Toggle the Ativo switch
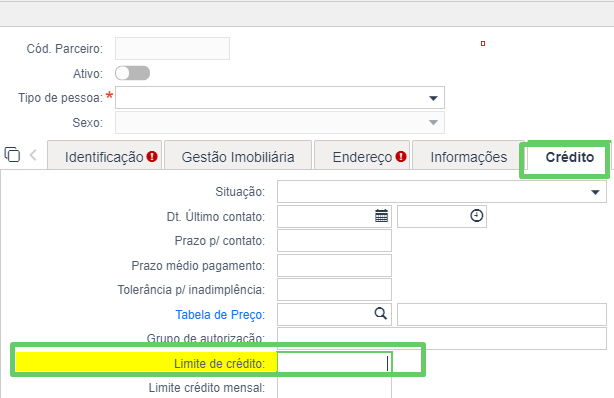614x398 pixels. (x=132, y=73)
